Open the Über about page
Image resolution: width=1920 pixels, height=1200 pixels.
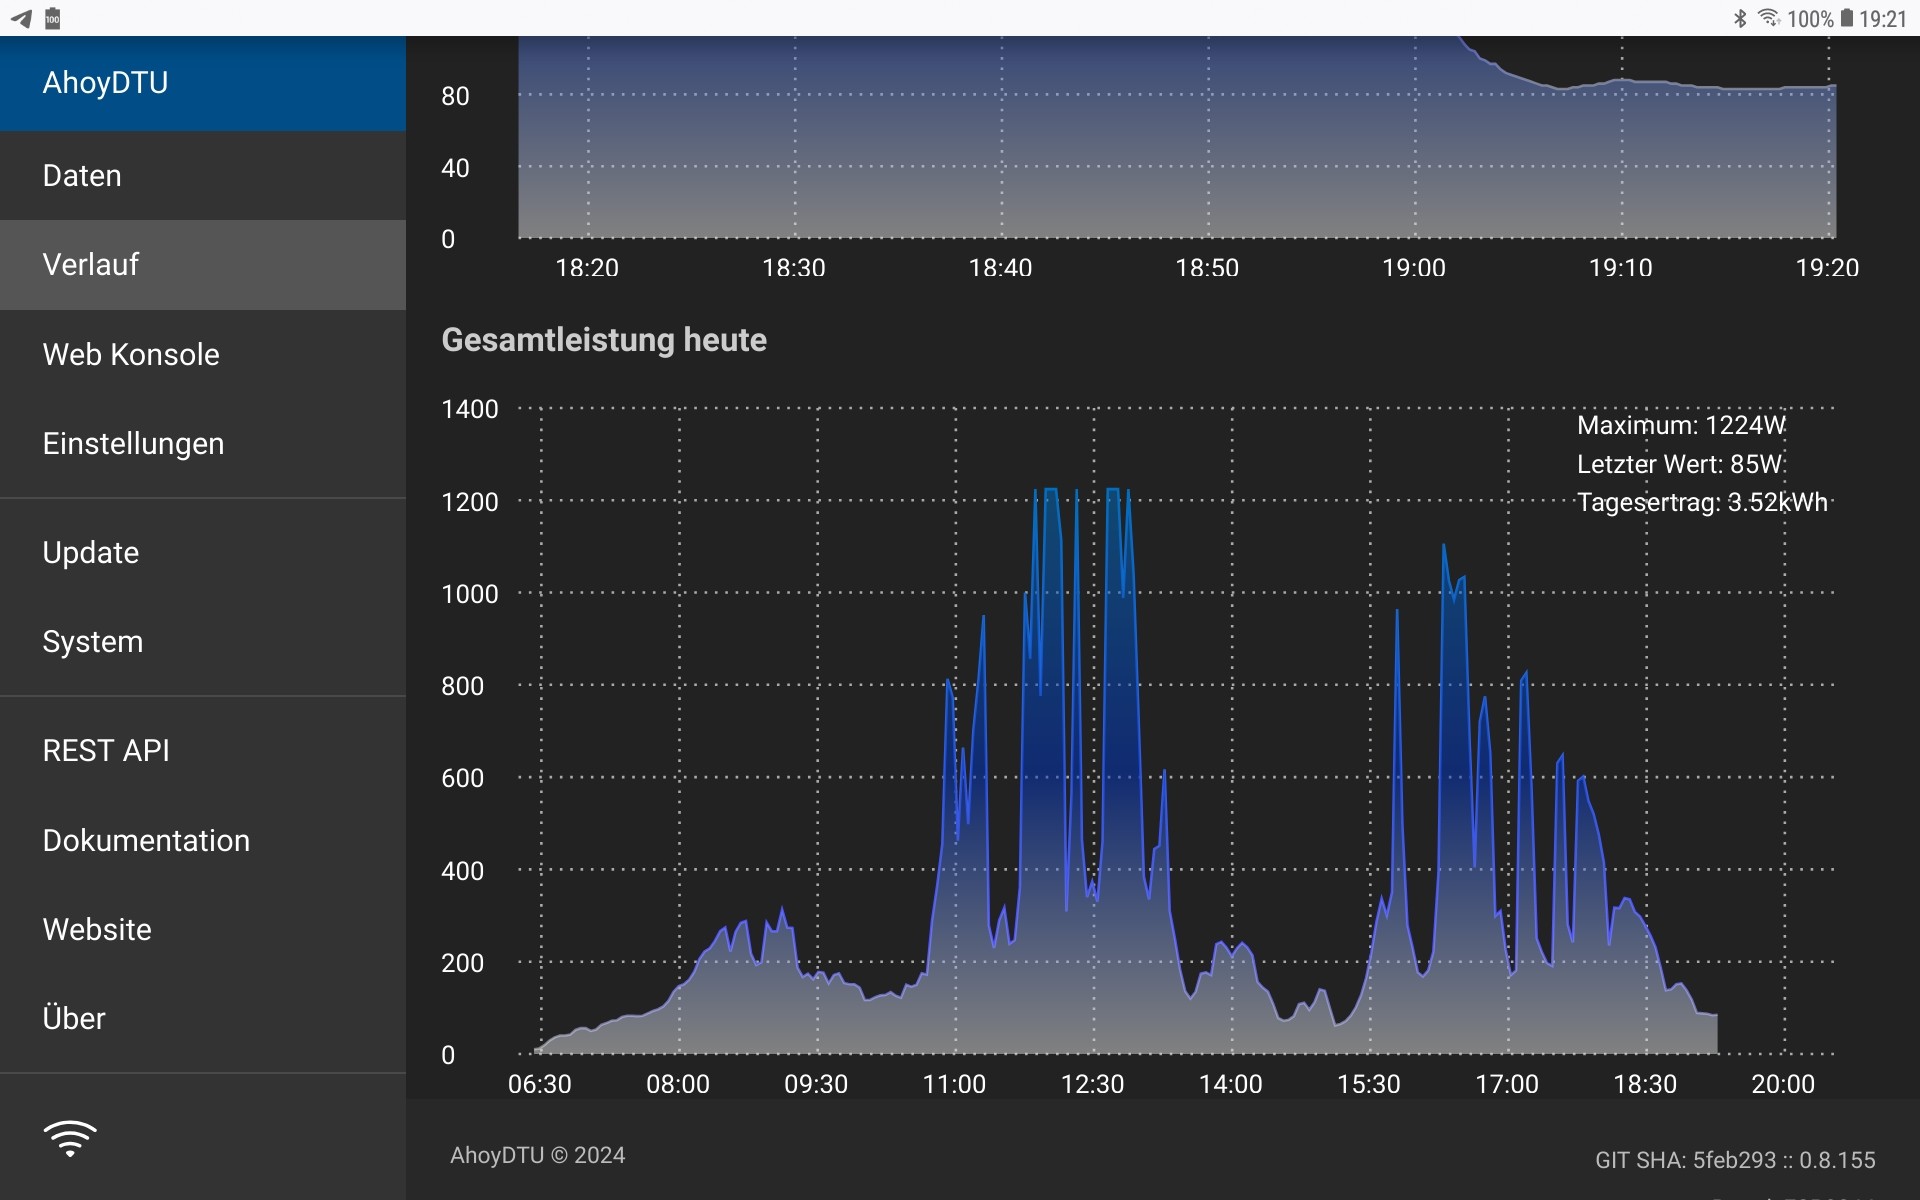pos(74,1019)
